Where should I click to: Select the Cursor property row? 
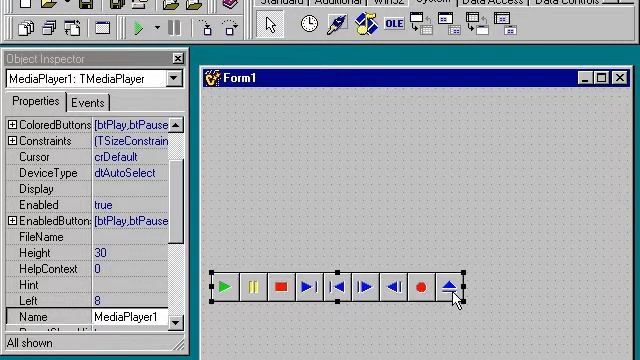tap(87, 157)
